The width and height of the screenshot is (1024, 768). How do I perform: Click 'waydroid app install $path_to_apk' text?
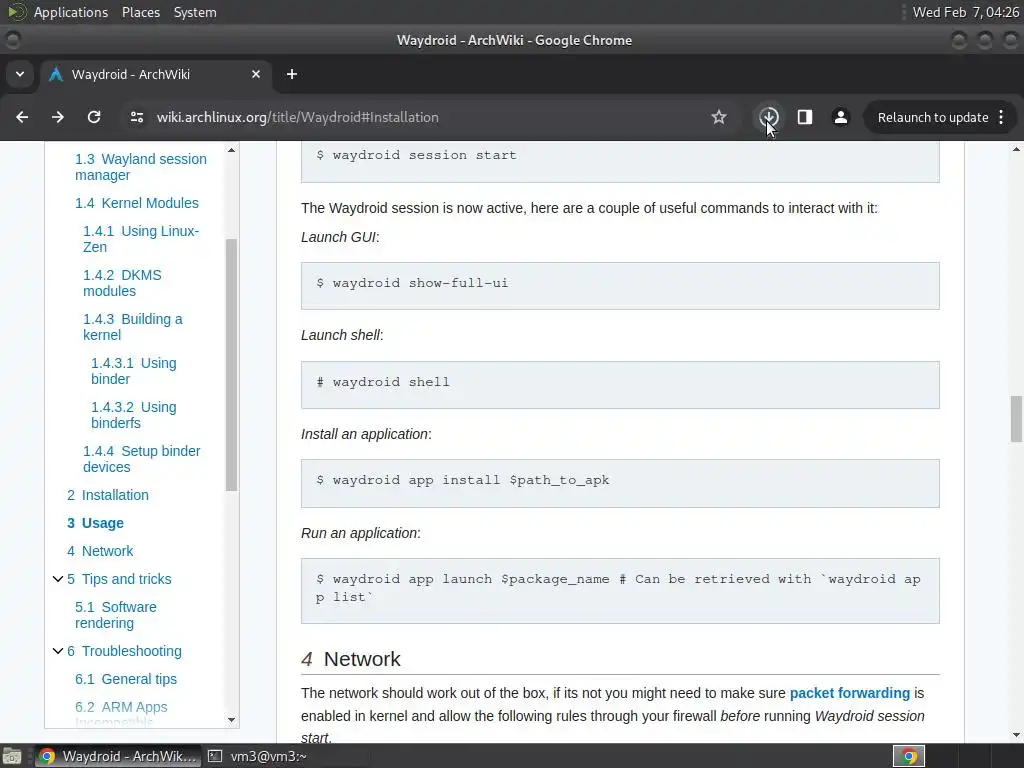tap(470, 480)
